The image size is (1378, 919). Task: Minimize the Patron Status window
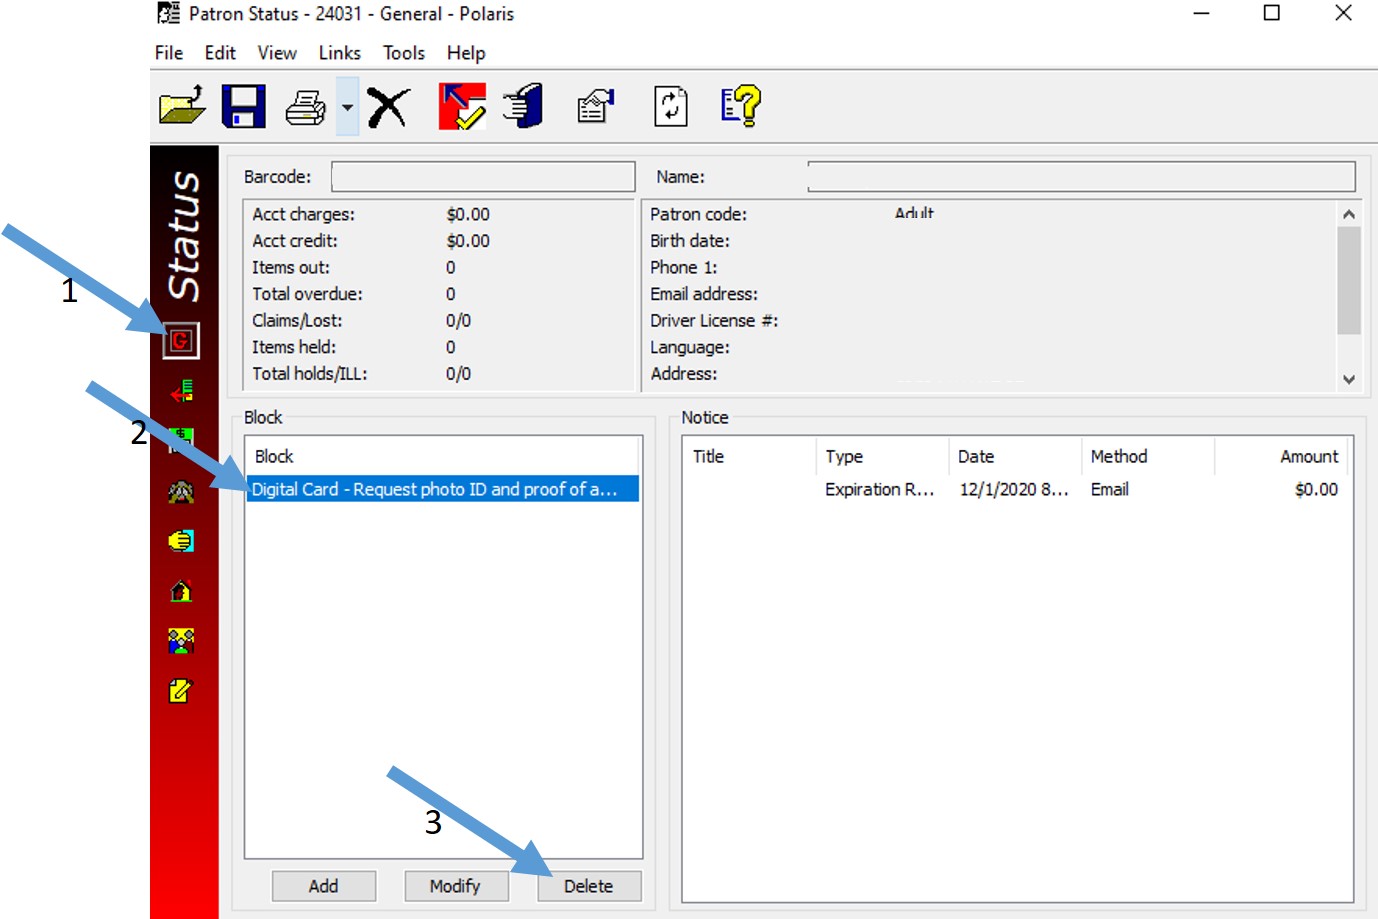(x=1202, y=13)
